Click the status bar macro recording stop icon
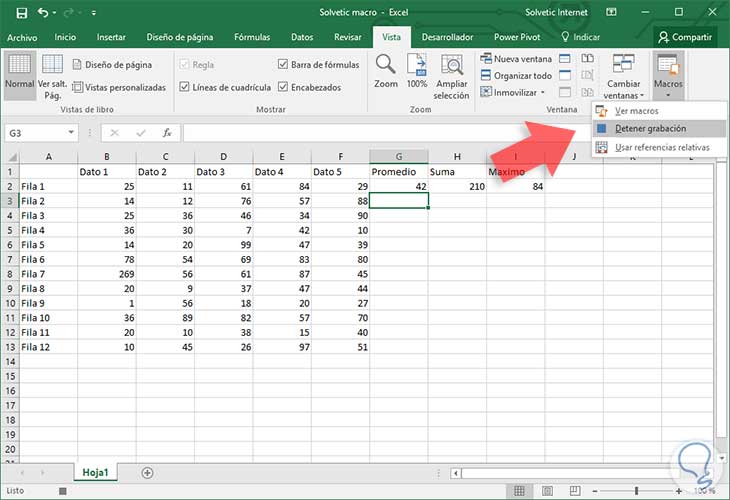Viewport: 730px width, 500px height. tap(63, 491)
